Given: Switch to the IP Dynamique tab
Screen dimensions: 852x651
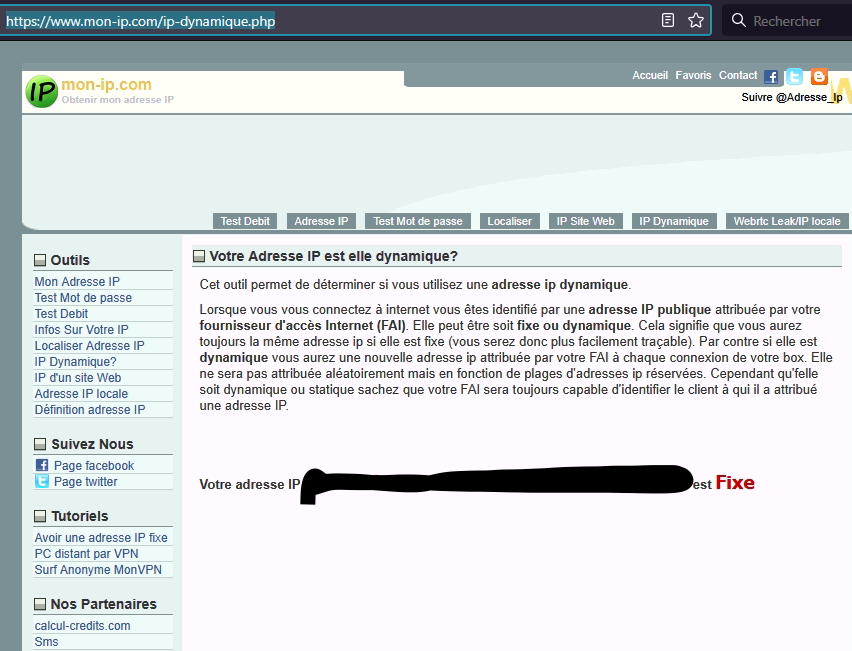Looking at the screenshot, I should click(674, 221).
